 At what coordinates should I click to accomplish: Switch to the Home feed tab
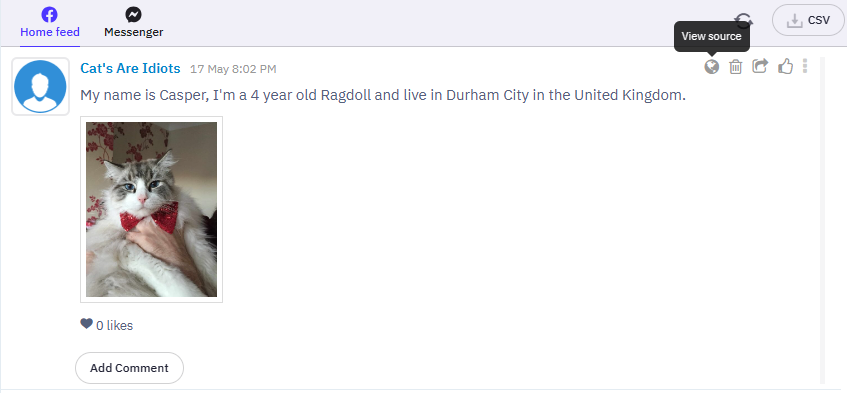point(50,23)
